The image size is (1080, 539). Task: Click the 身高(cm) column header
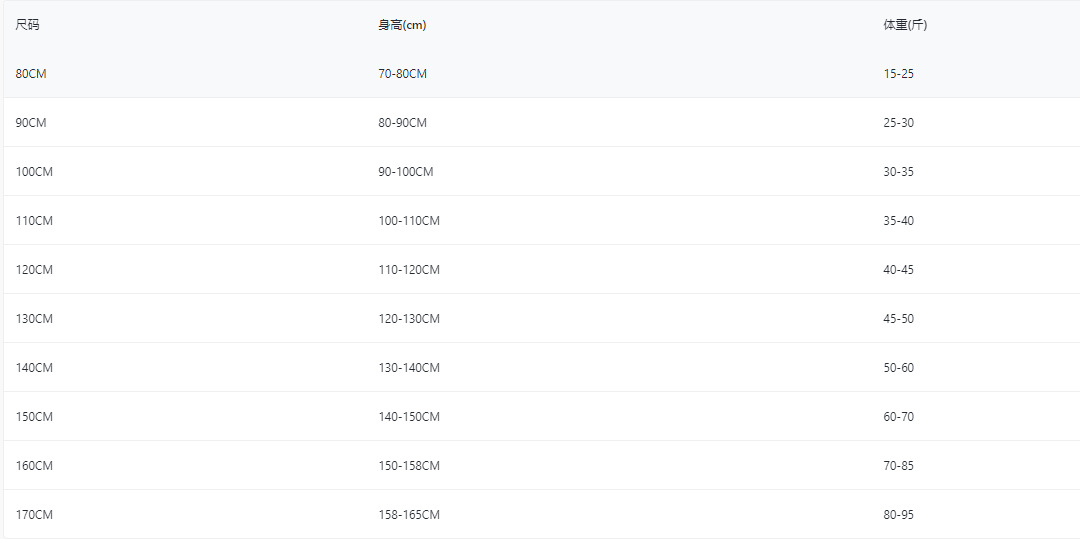coord(402,25)
